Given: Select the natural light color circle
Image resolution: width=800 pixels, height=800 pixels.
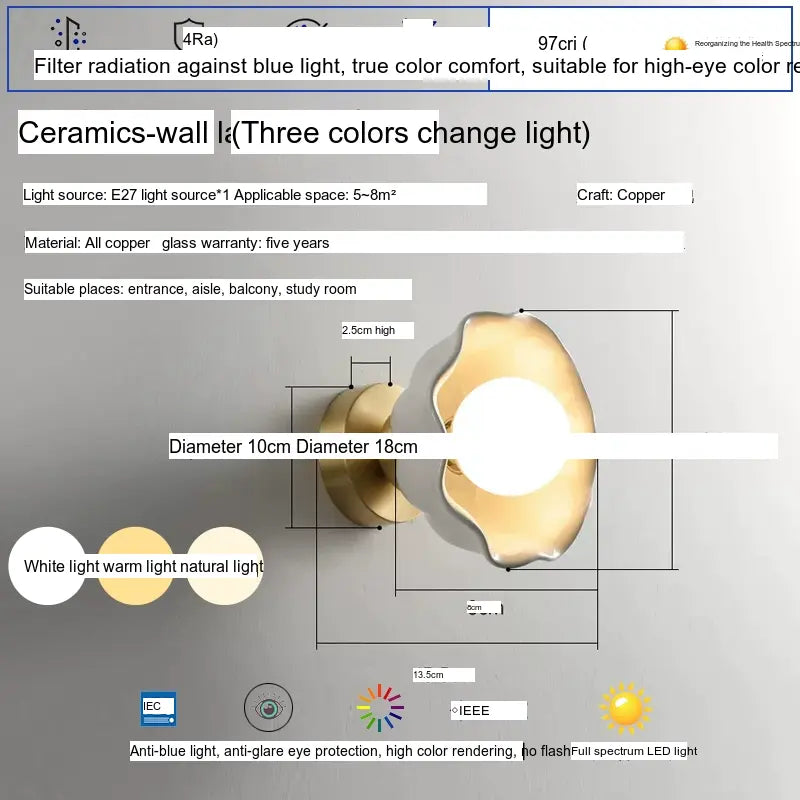Looking at the screenshot, I should point(225,566).
